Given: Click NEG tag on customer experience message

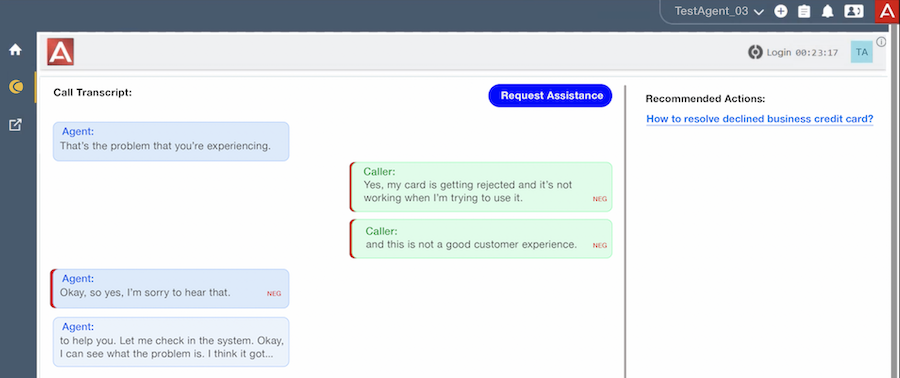Looking at the screenshot, I should (x=600, y=245).
